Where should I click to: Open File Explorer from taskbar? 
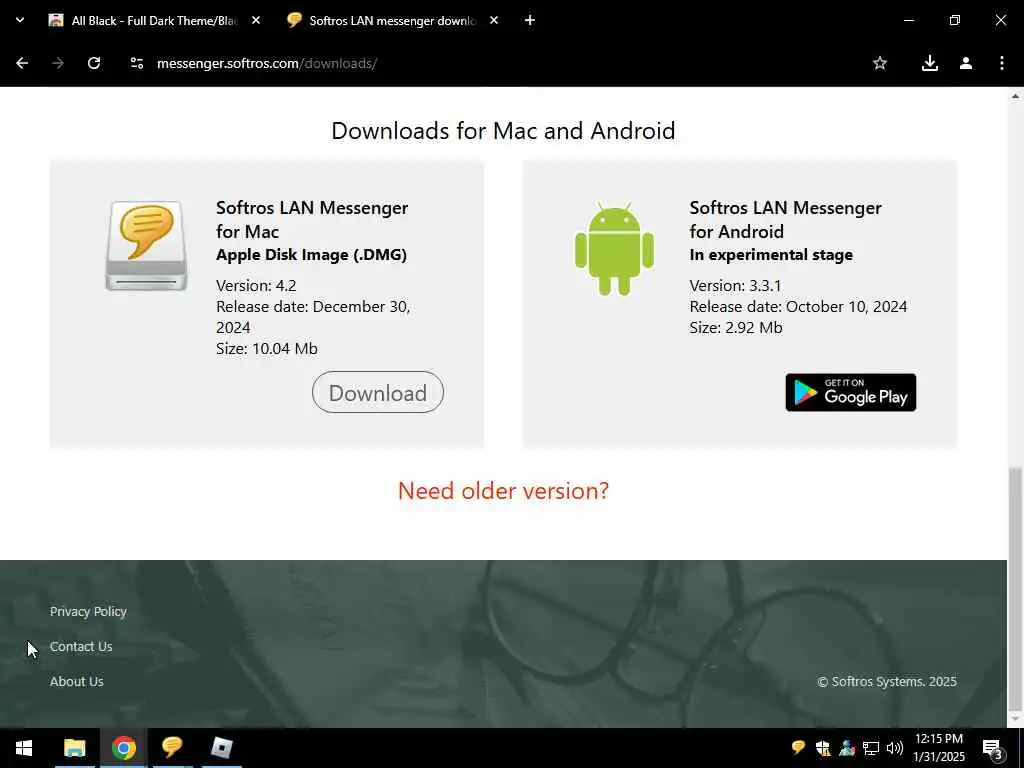pyautogui.click(x=74, y=748)
